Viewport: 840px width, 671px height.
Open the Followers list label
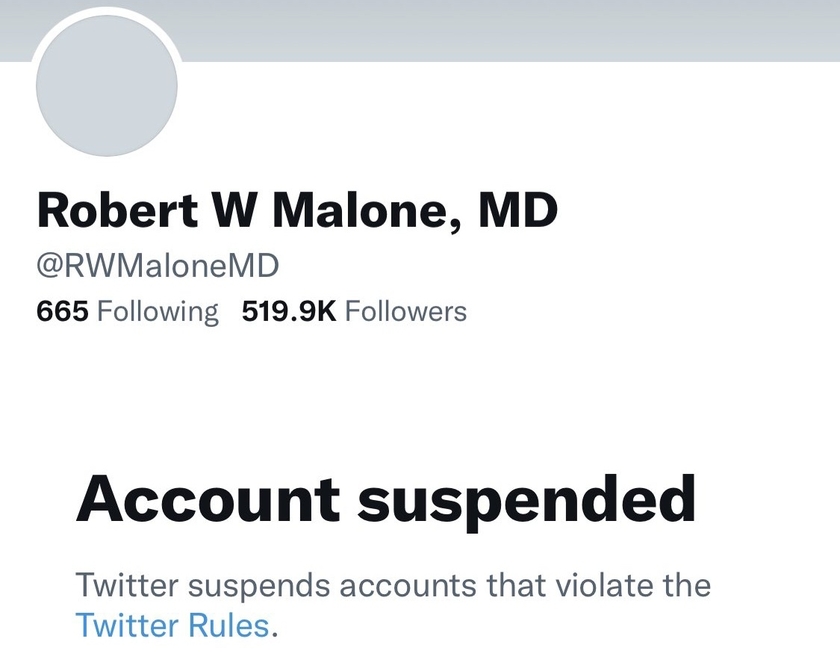pos(406,311)
